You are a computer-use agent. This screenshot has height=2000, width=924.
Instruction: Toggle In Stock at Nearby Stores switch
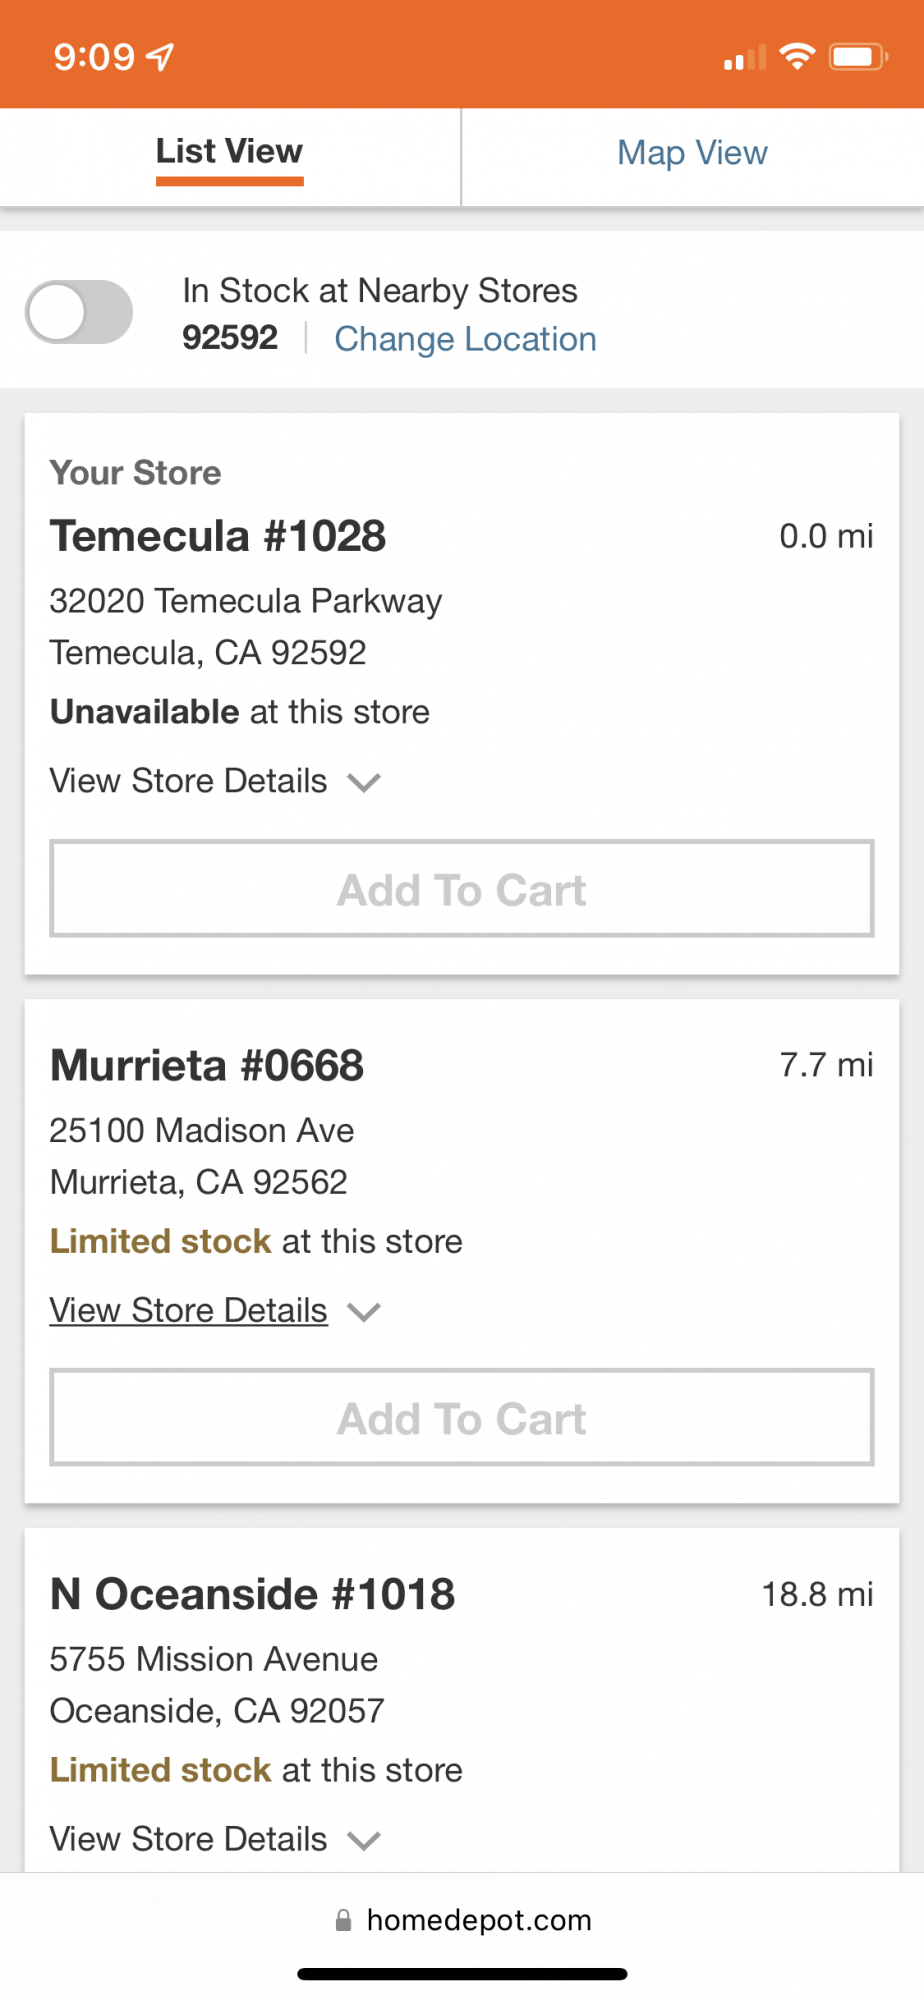tap(79, 312)
